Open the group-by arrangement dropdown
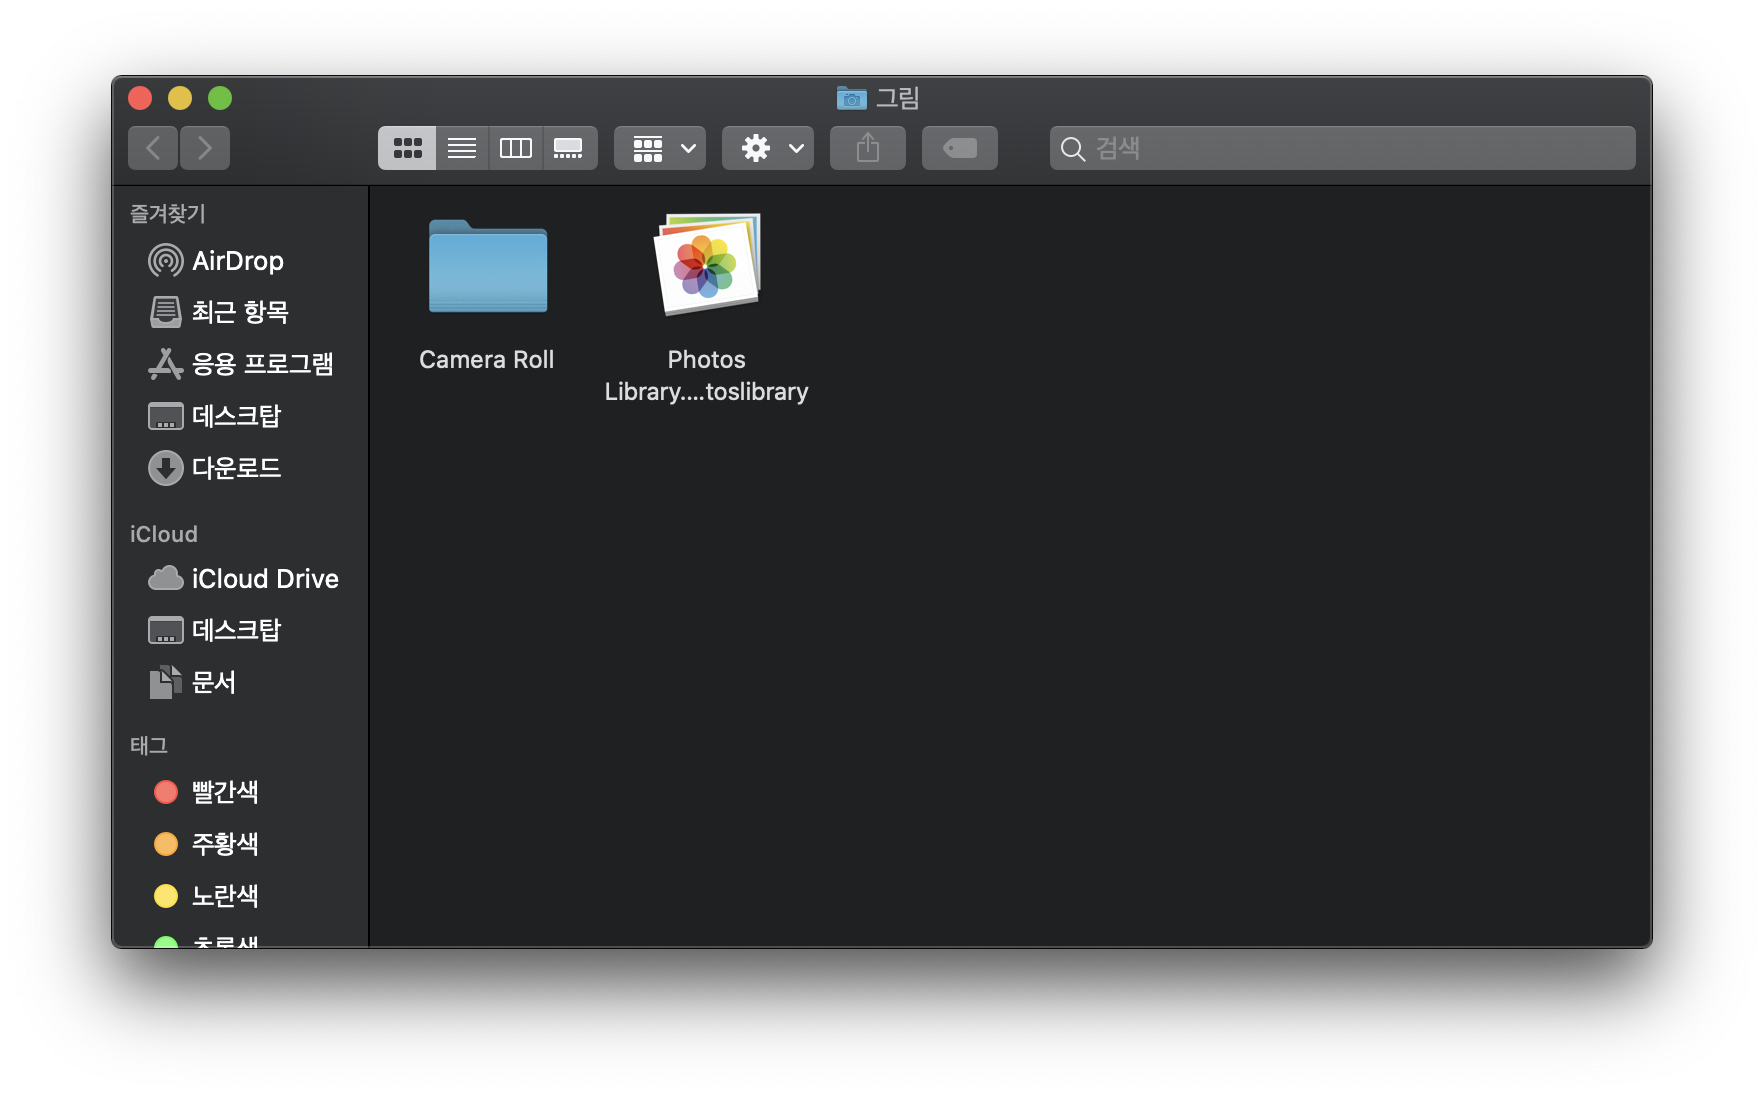 click(x=660, y=148)
